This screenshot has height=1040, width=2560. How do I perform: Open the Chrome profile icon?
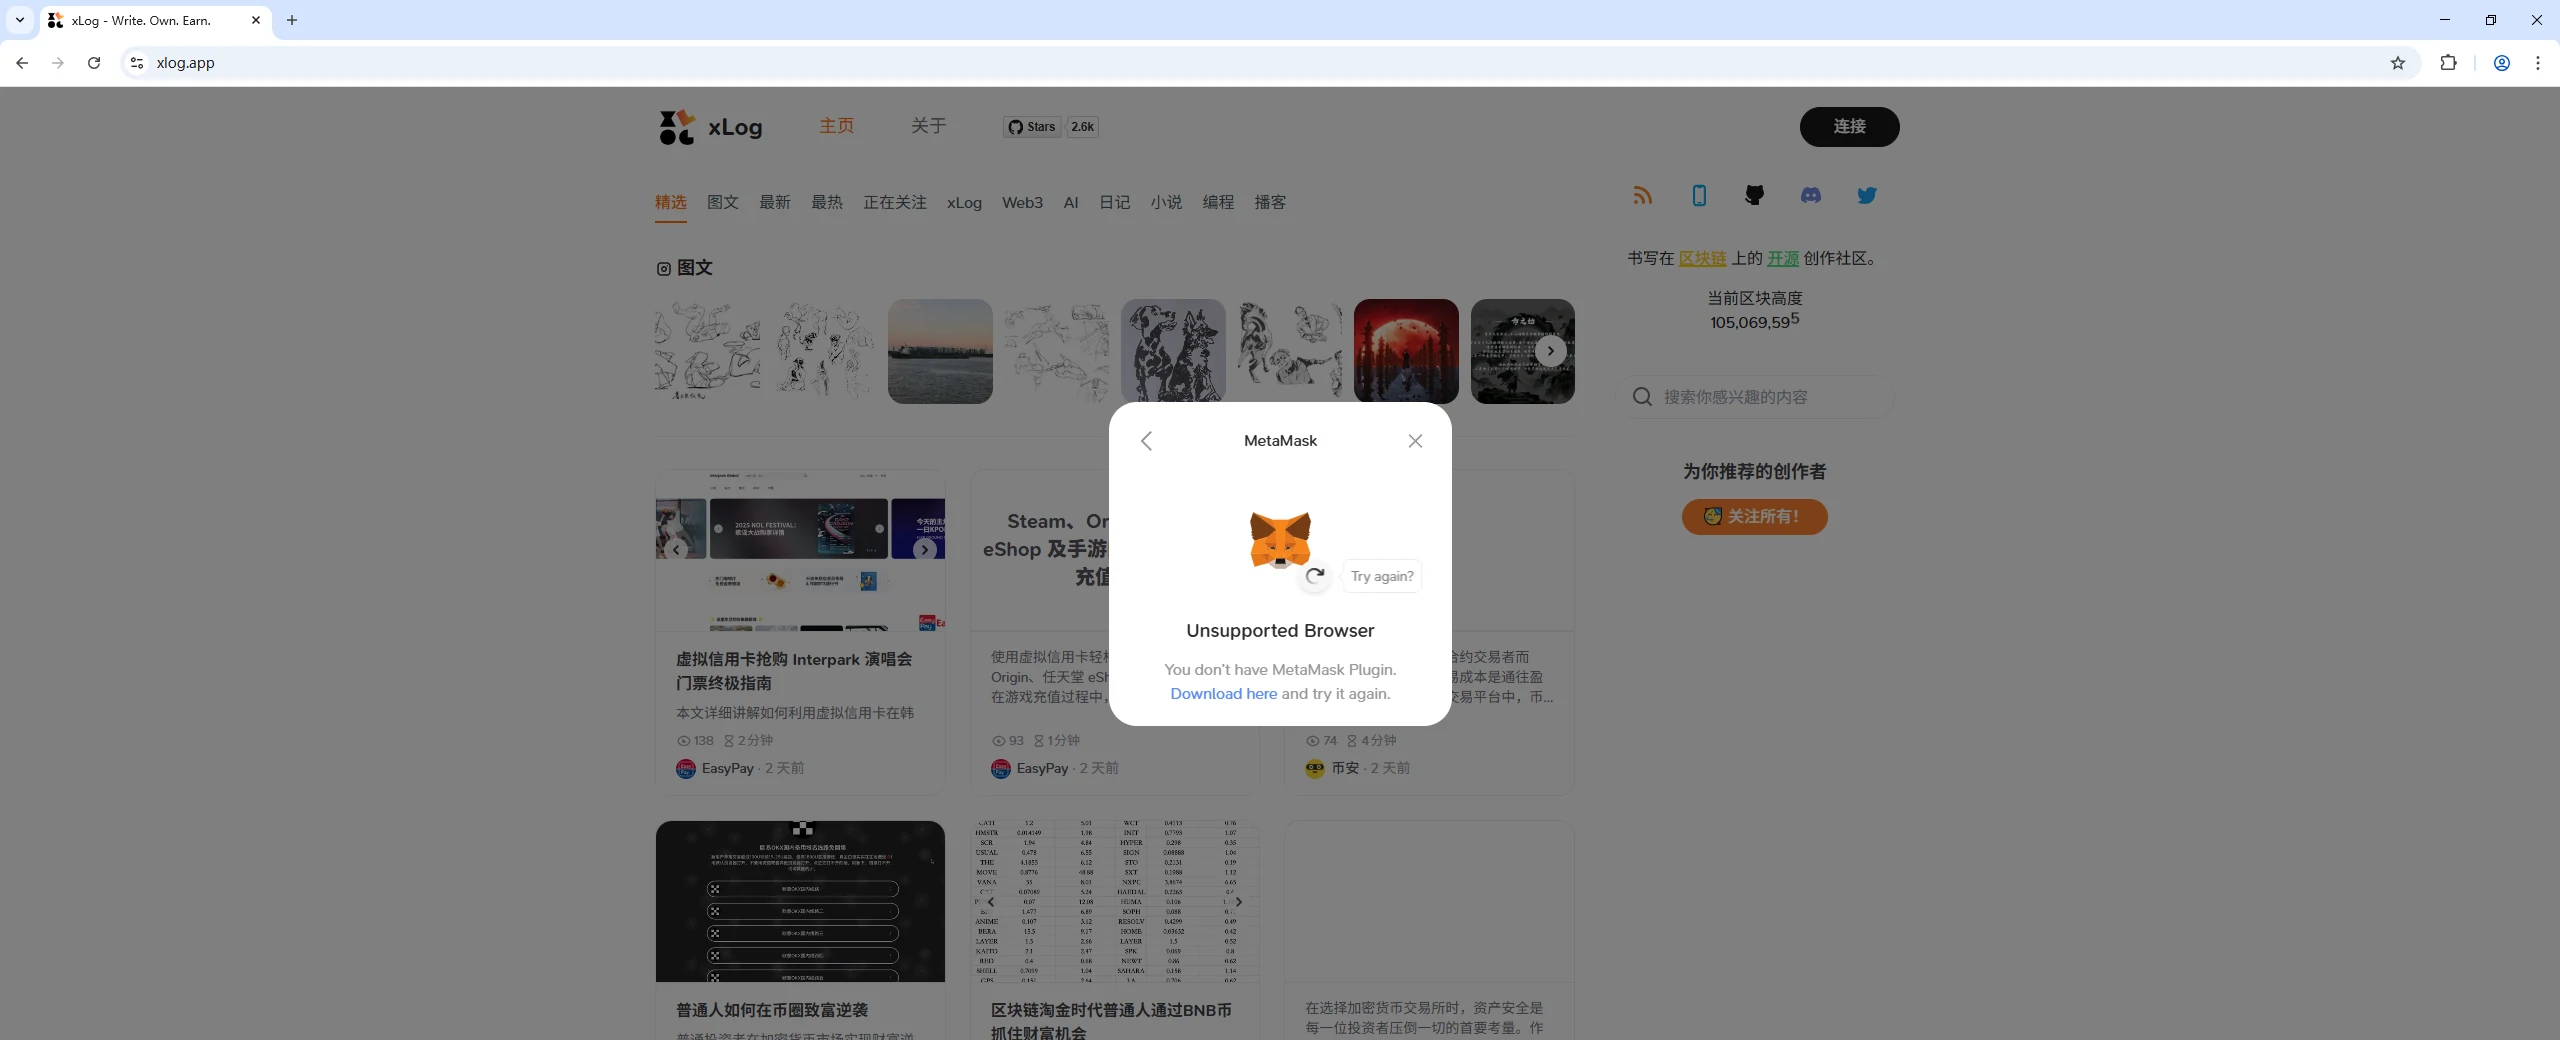(x=2501, y=63)
